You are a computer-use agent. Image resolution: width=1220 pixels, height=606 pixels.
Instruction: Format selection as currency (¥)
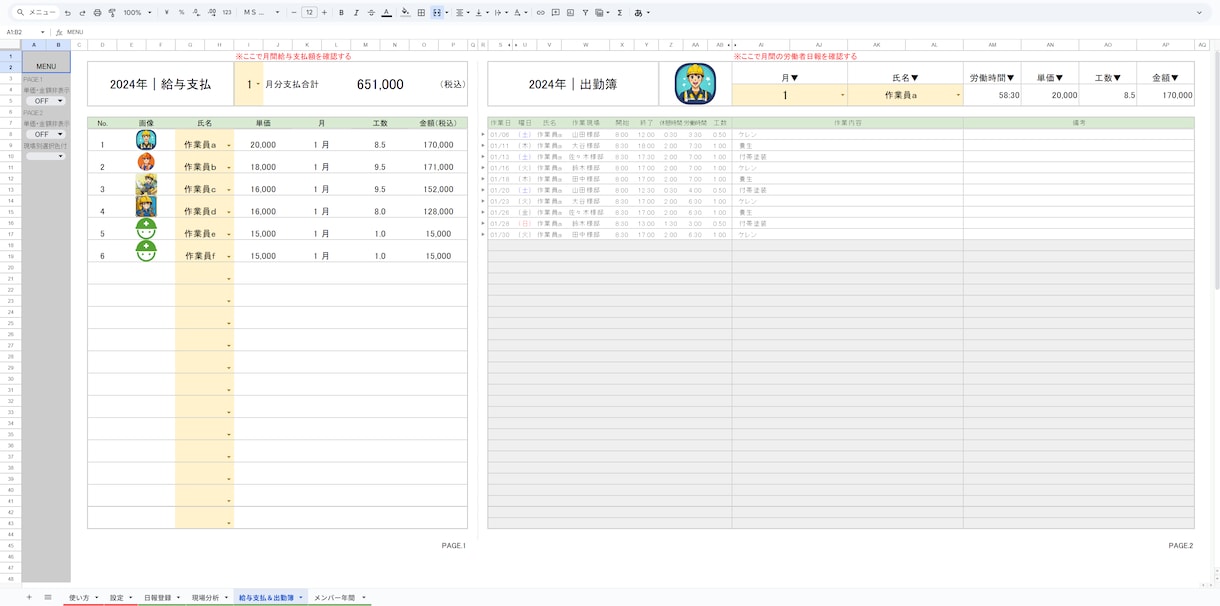tap(166, 13)
